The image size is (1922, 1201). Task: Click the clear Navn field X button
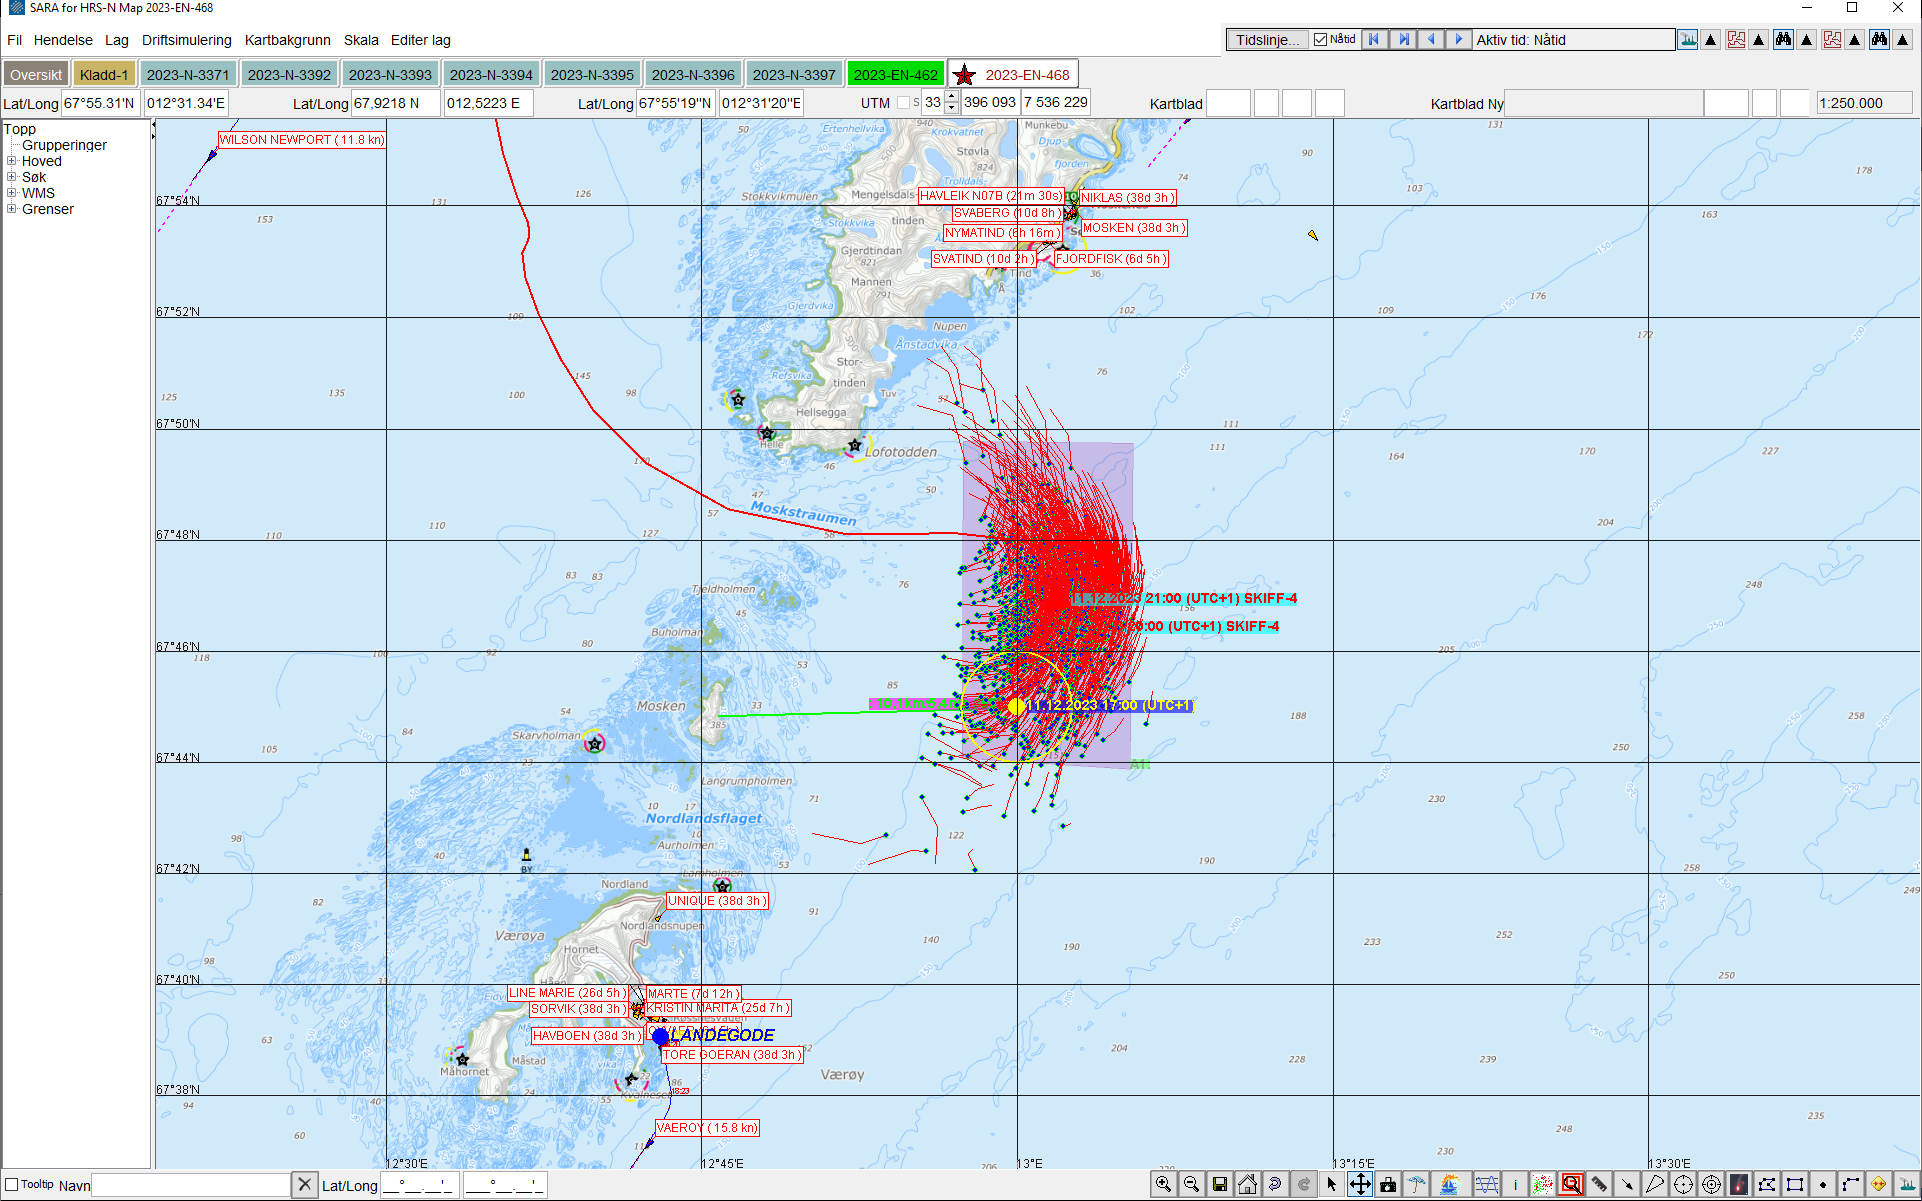305,1185
